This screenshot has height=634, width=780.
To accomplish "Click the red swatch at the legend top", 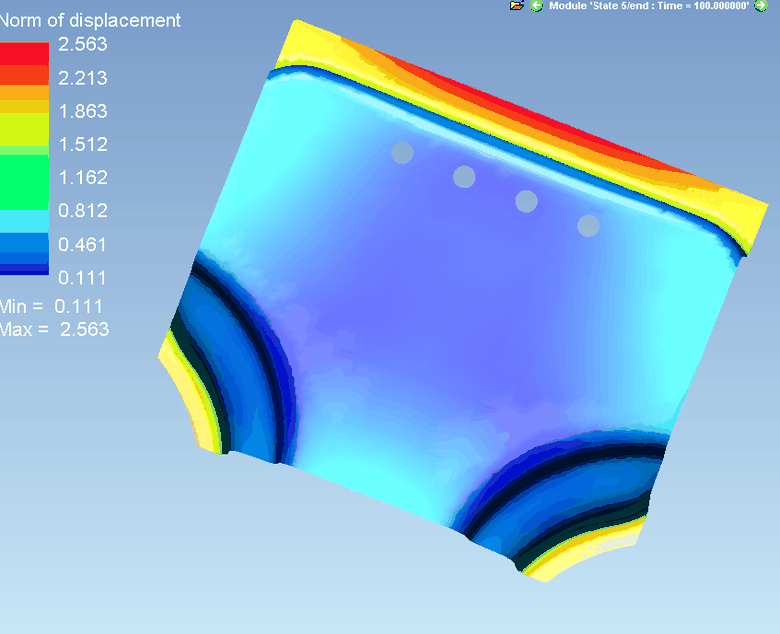I will tap(24, 54).
